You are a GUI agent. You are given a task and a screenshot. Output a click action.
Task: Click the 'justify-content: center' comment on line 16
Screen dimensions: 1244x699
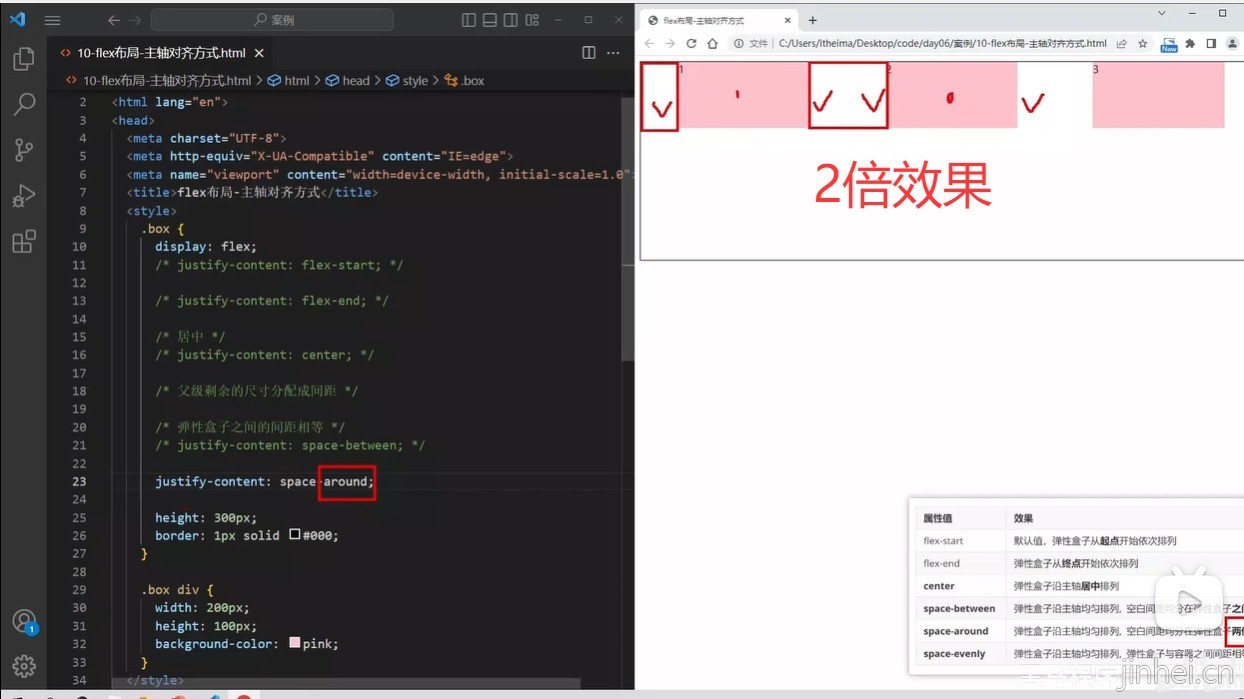265,354
